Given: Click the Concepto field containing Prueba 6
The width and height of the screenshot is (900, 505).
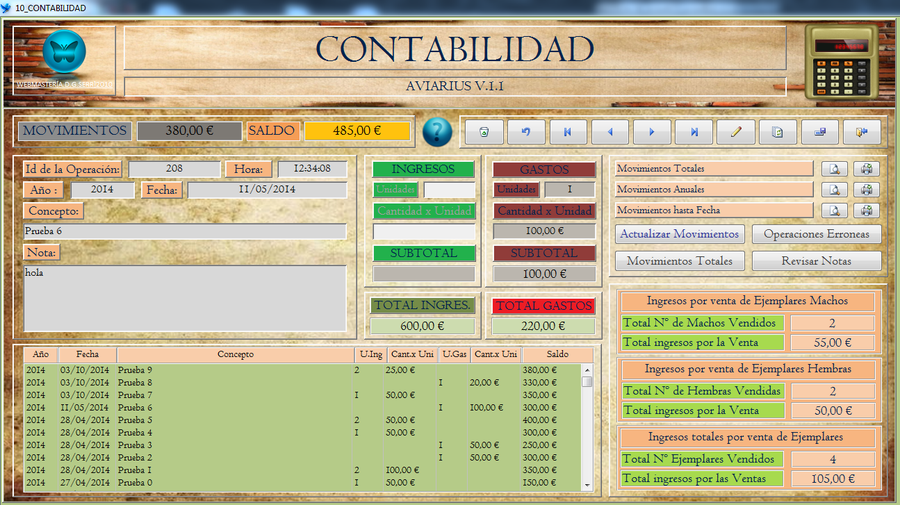Looking at the screenshot, I should pyautogui.click(x=185, y=231).
